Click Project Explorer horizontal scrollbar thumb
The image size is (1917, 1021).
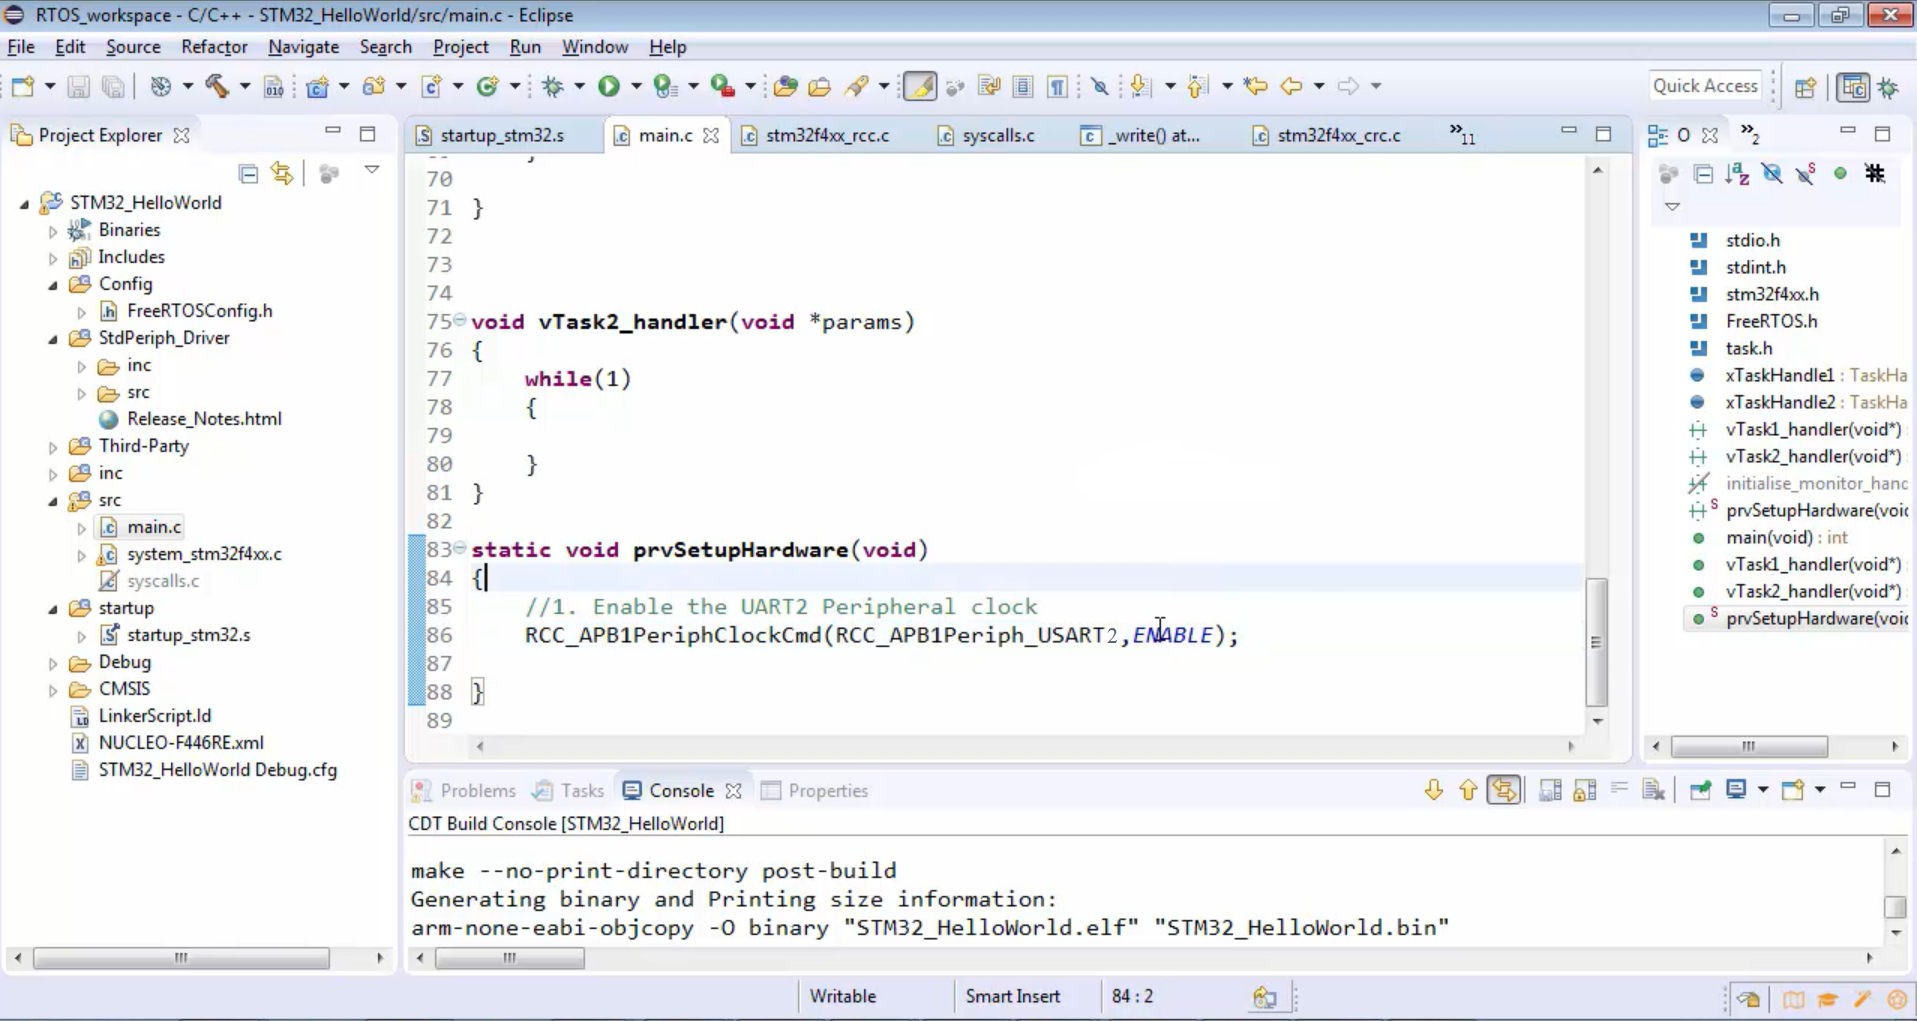(x=181, y=958)
